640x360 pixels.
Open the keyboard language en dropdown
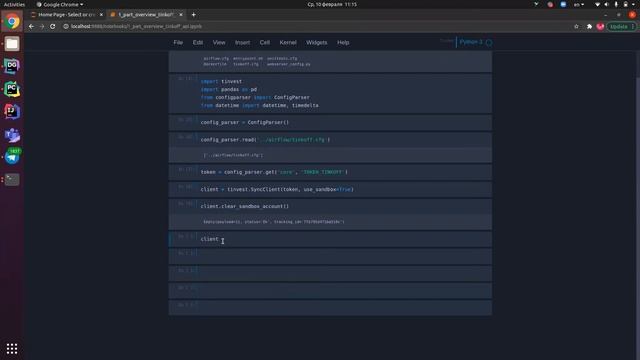point(579,4)
